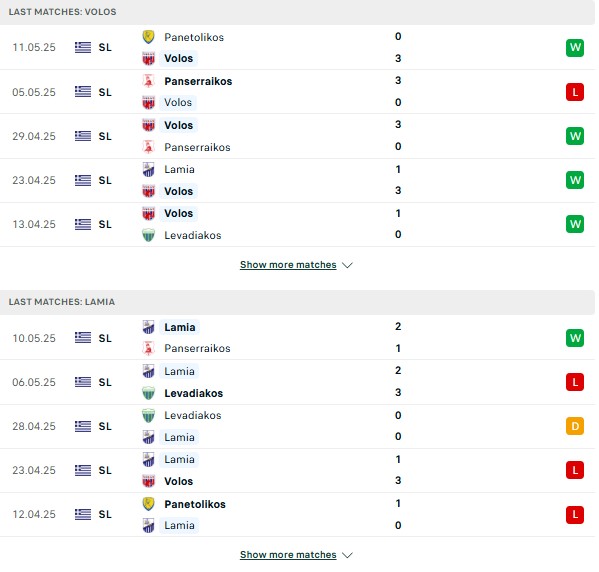Click Volos crest in Lamia's 23.04.25 match
The height and width of the screenshot is (572, 599).
pos(148,481)
